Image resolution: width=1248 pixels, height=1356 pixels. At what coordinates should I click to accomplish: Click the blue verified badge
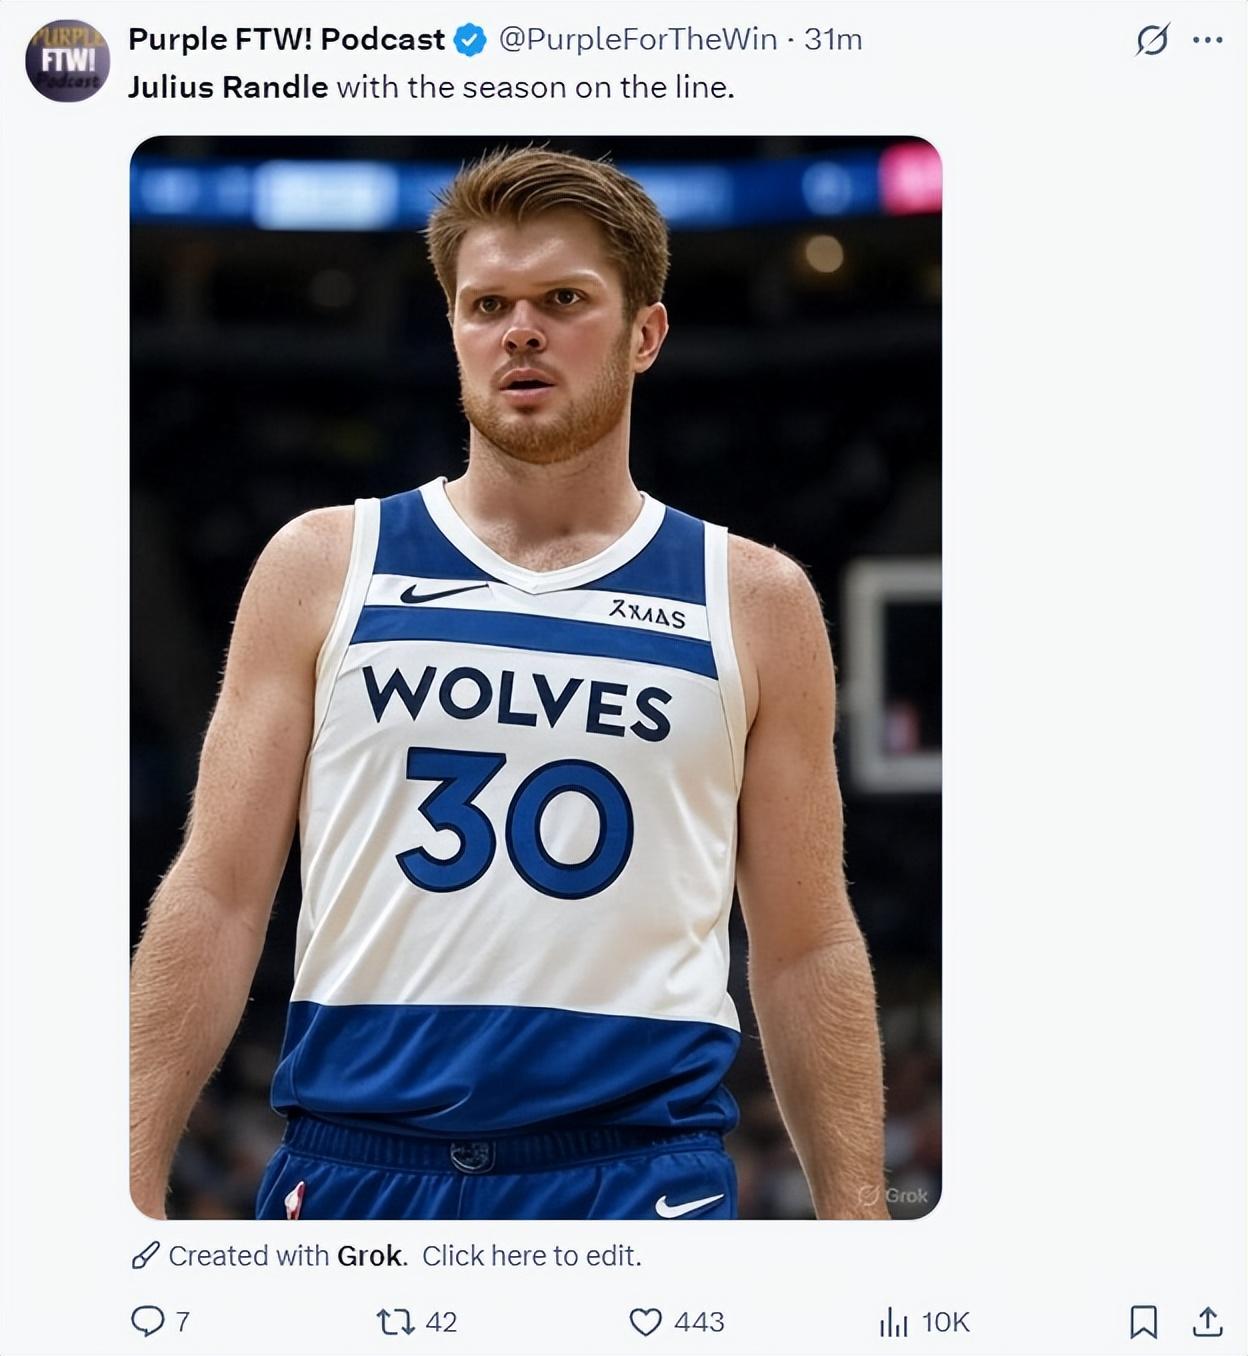point(470,40)
